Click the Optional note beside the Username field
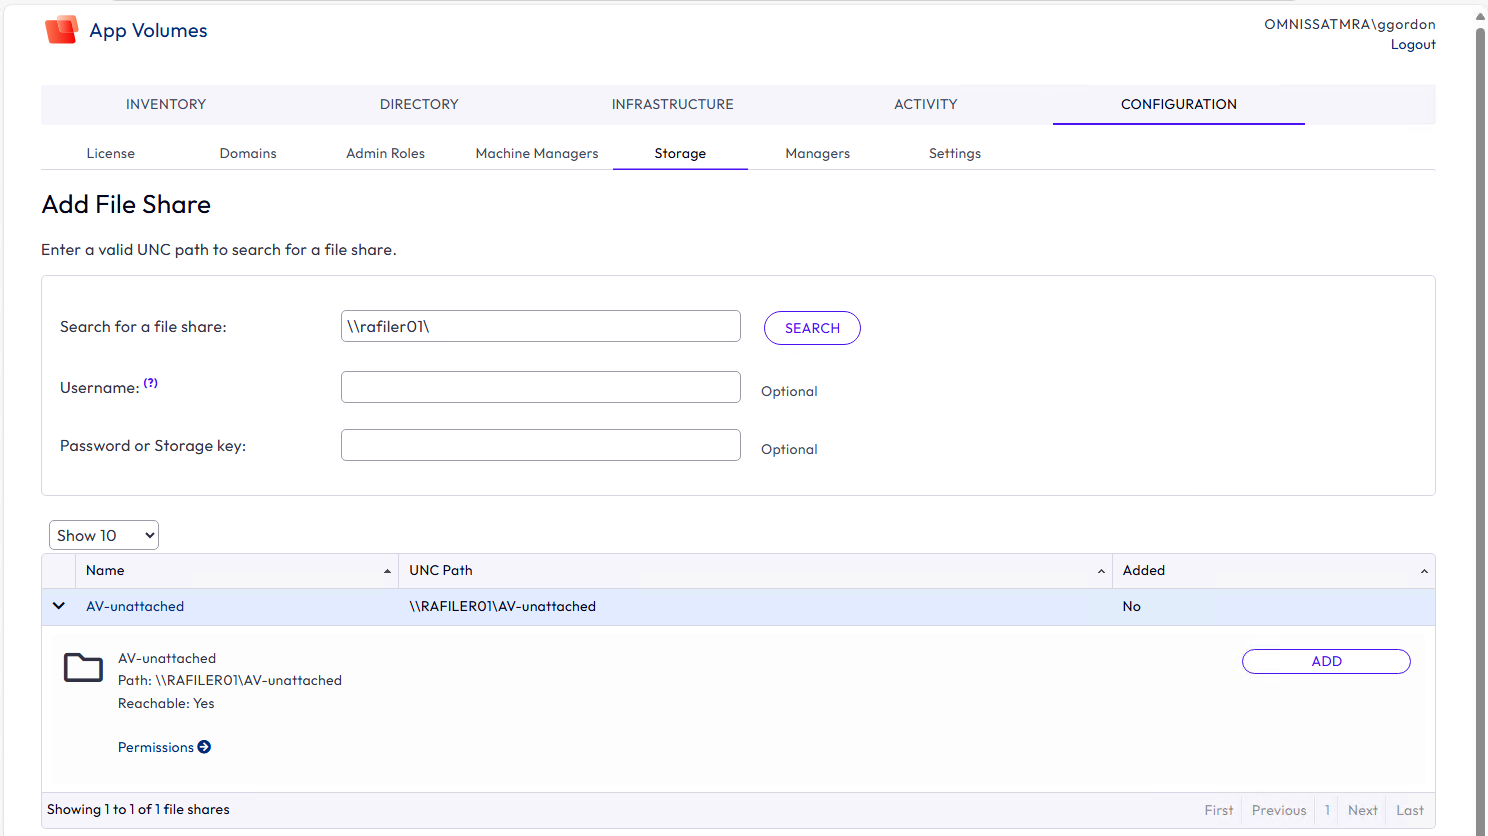Image resolution: width=1488 pixels, height=836 pixels. (x=789, y=391)
